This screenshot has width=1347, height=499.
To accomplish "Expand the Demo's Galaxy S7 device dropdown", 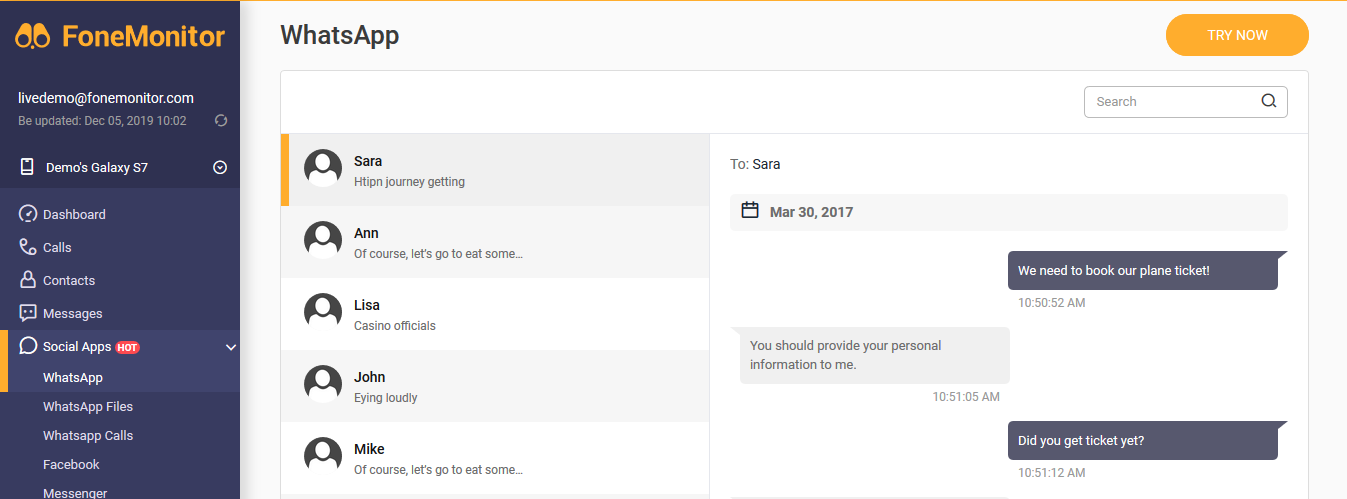I will point(220,168).
